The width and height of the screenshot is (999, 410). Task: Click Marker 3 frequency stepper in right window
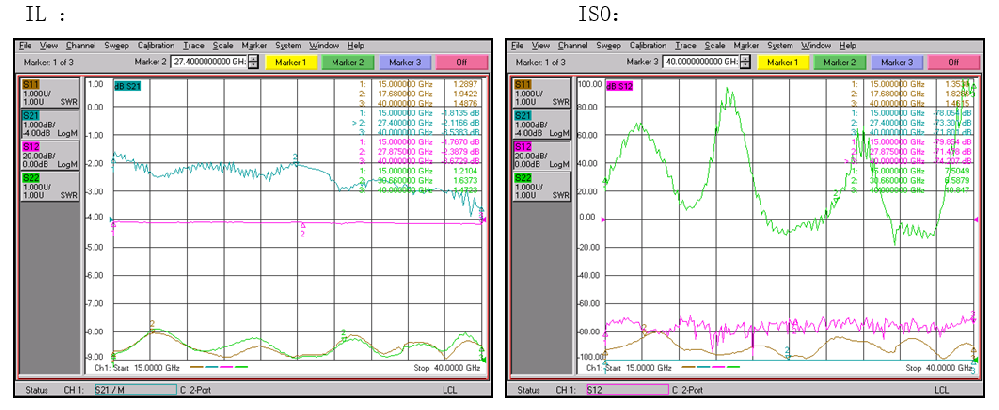[x=745, y=62]
